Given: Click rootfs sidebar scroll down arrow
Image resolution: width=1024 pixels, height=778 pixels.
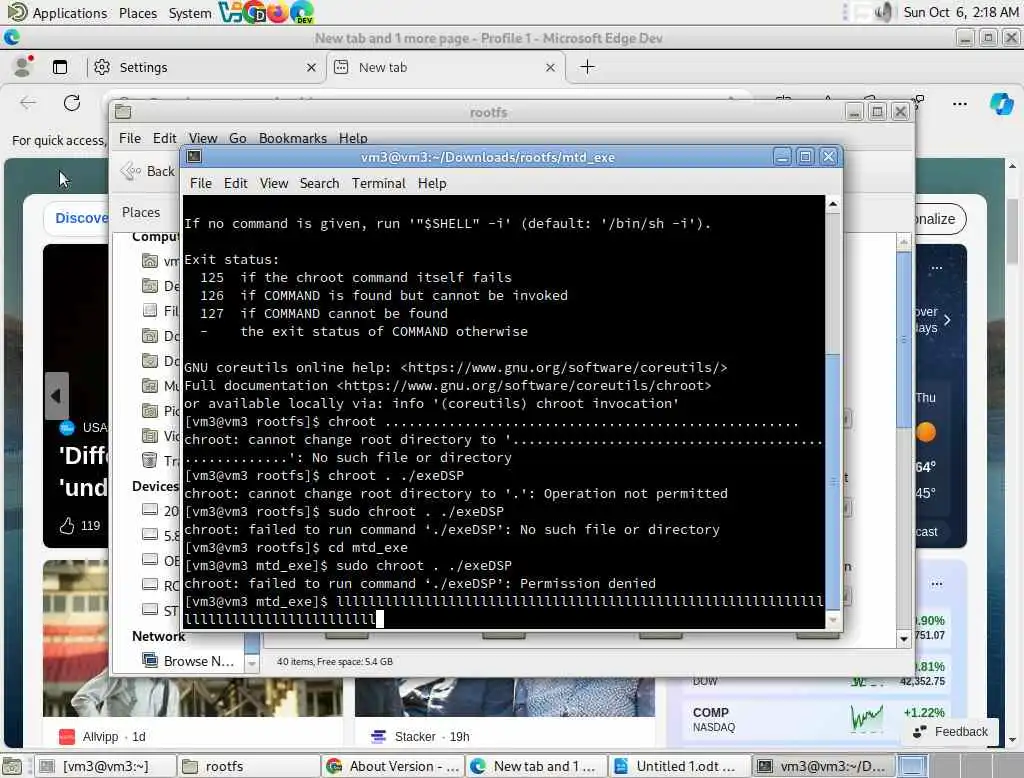Looking at the screenshot, I should tap(252, 664).
